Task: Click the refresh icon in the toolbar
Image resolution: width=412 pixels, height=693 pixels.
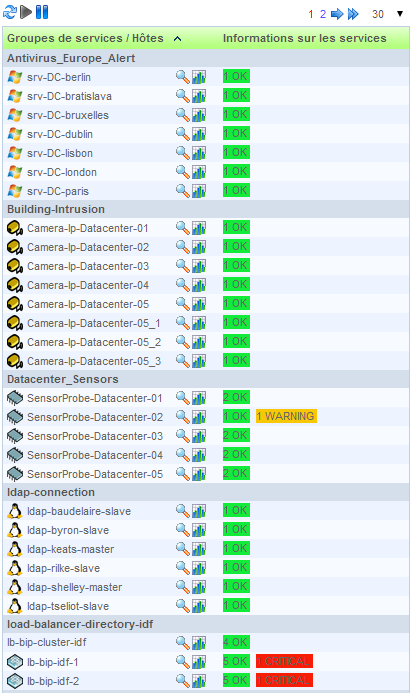Action: [10, 12]
